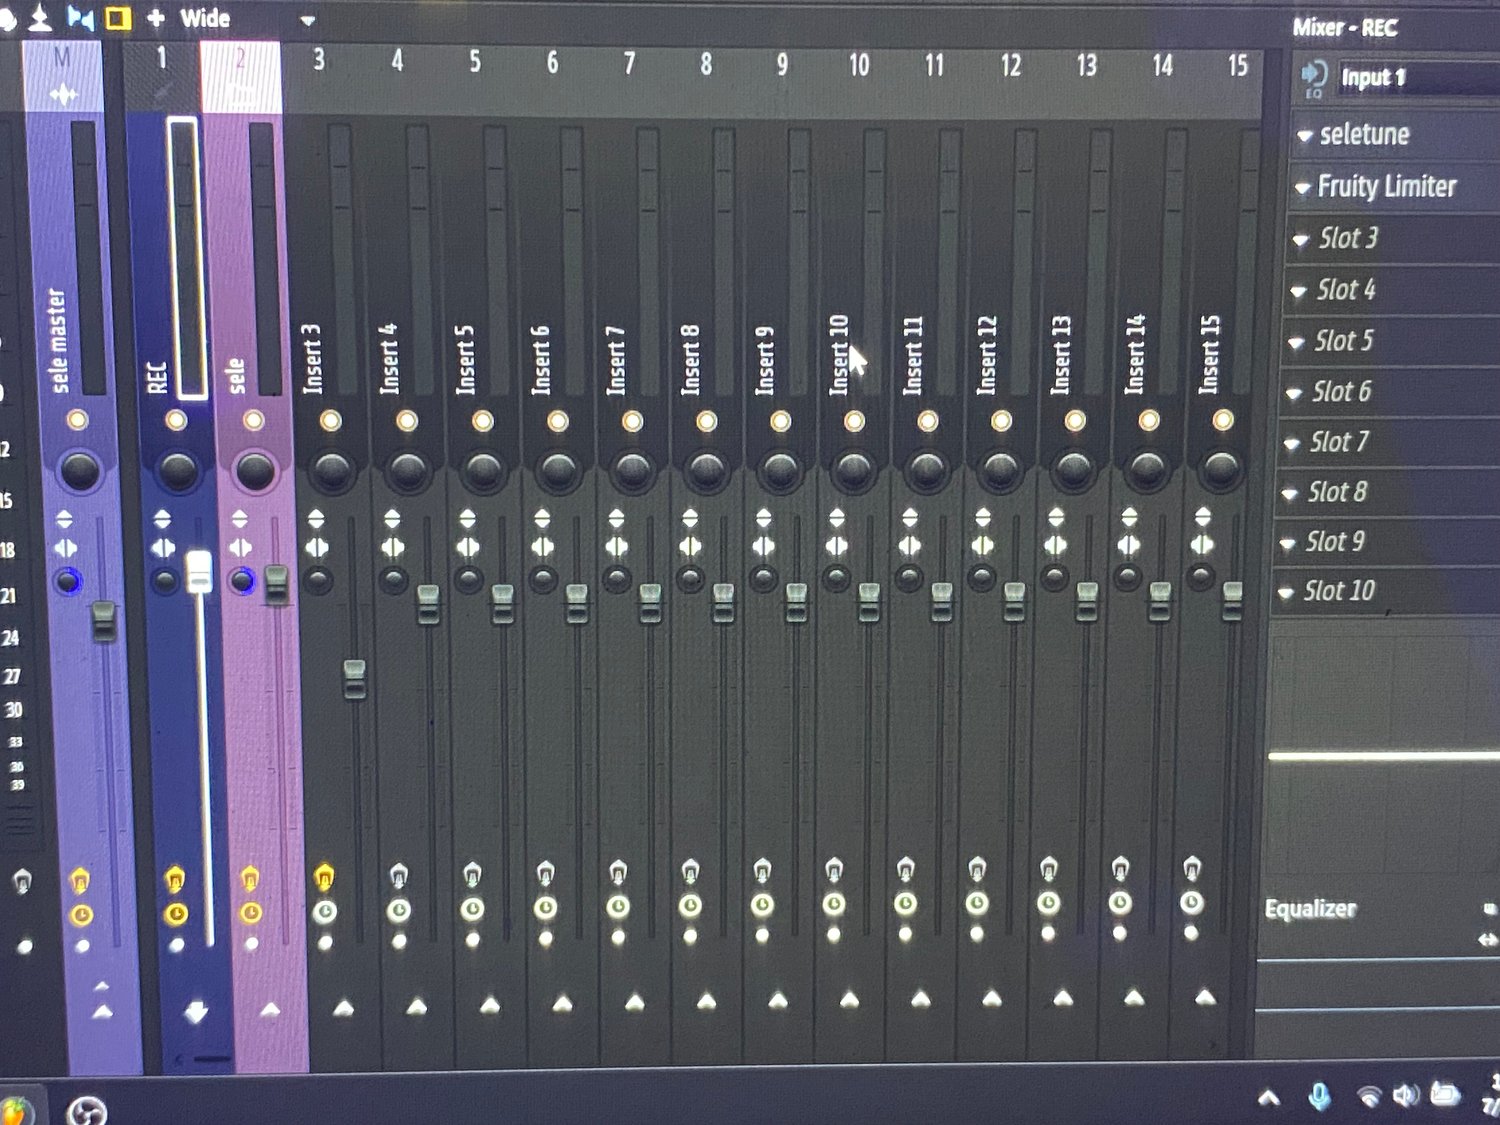The height and width of the screenshot is (1125, 1500).
Task: Open the Slot 7 arrow menu
Action: click(x=1293, y=443)
